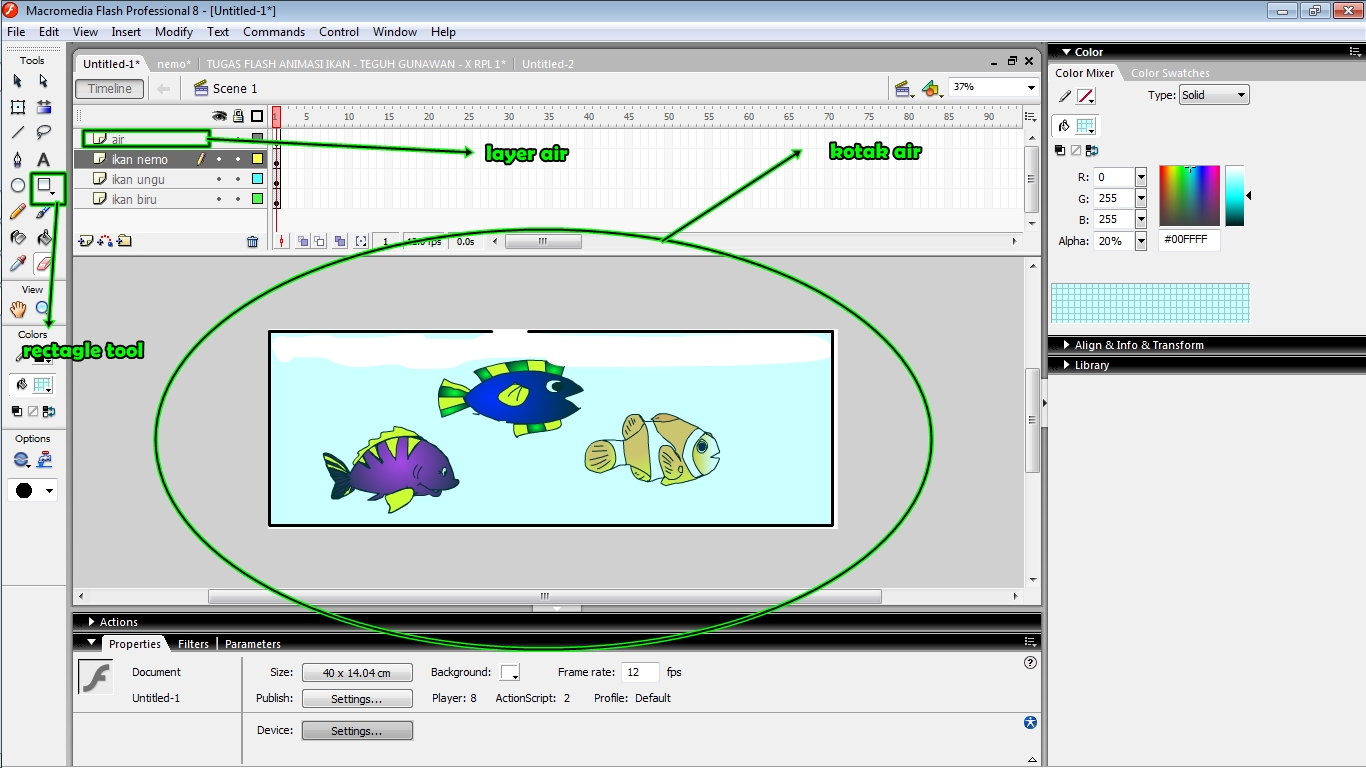Select the Ink Bottle tool

[18, 238]
